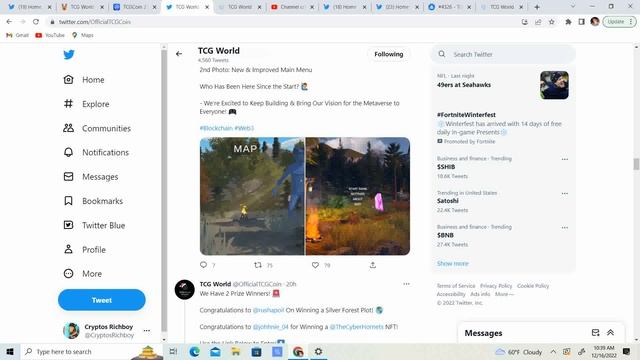Viewport: 640px width, 360px height.
Task: Open Messages in sidebar
Action: [x=91, y=177]
